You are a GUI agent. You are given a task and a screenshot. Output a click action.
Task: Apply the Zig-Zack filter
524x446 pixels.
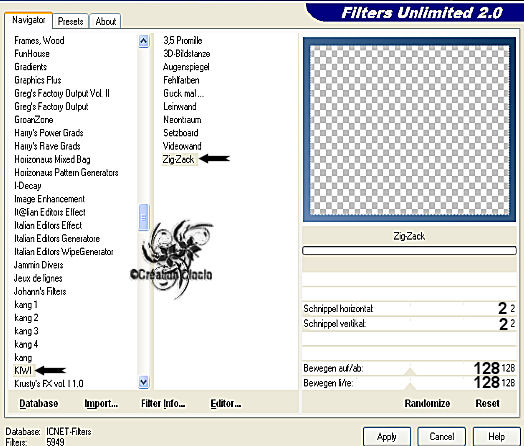click(x=387, y=437)
